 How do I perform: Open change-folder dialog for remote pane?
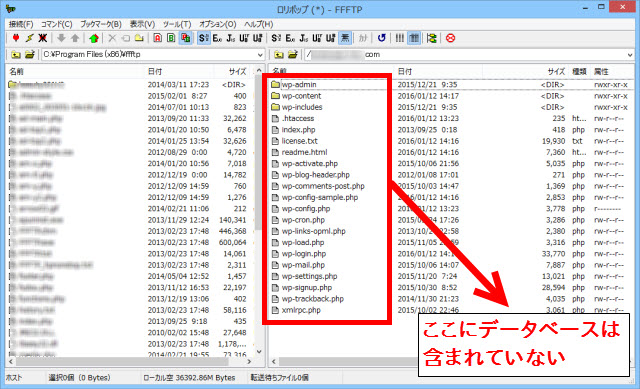[x=292, y=54]
